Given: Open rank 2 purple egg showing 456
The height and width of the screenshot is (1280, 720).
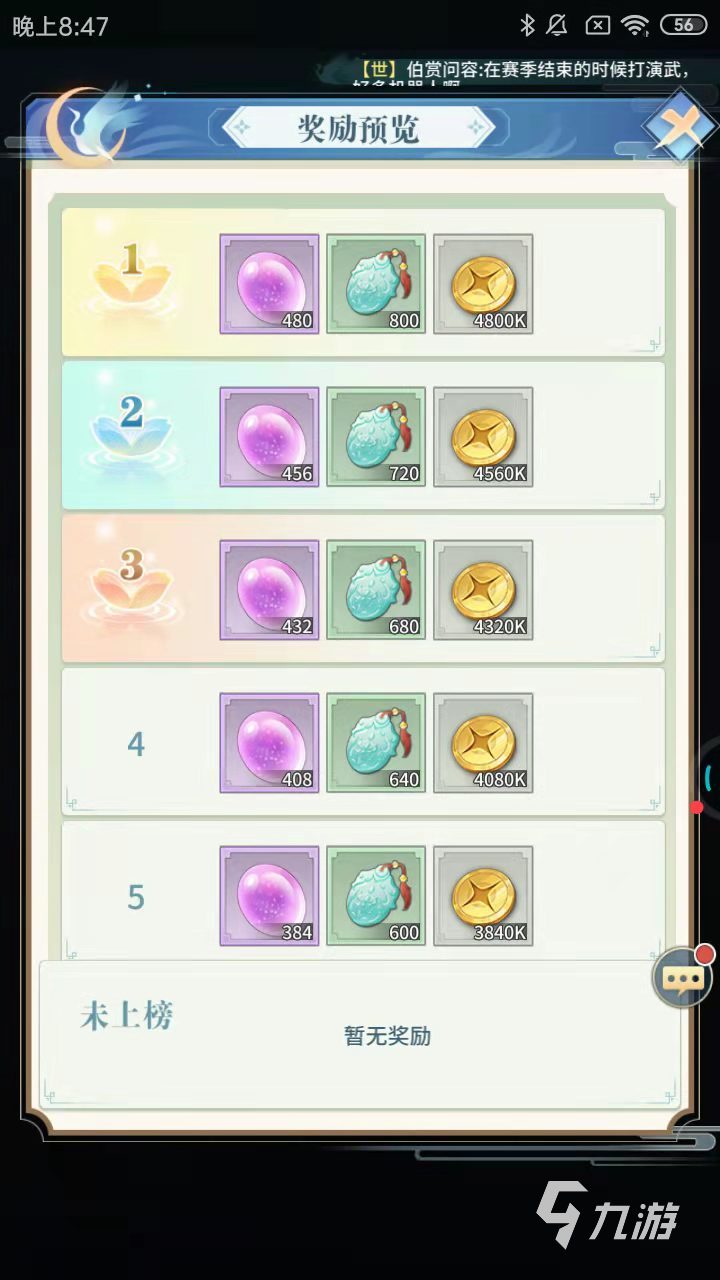Looking at the screenshot, I should tap(269, 437).
